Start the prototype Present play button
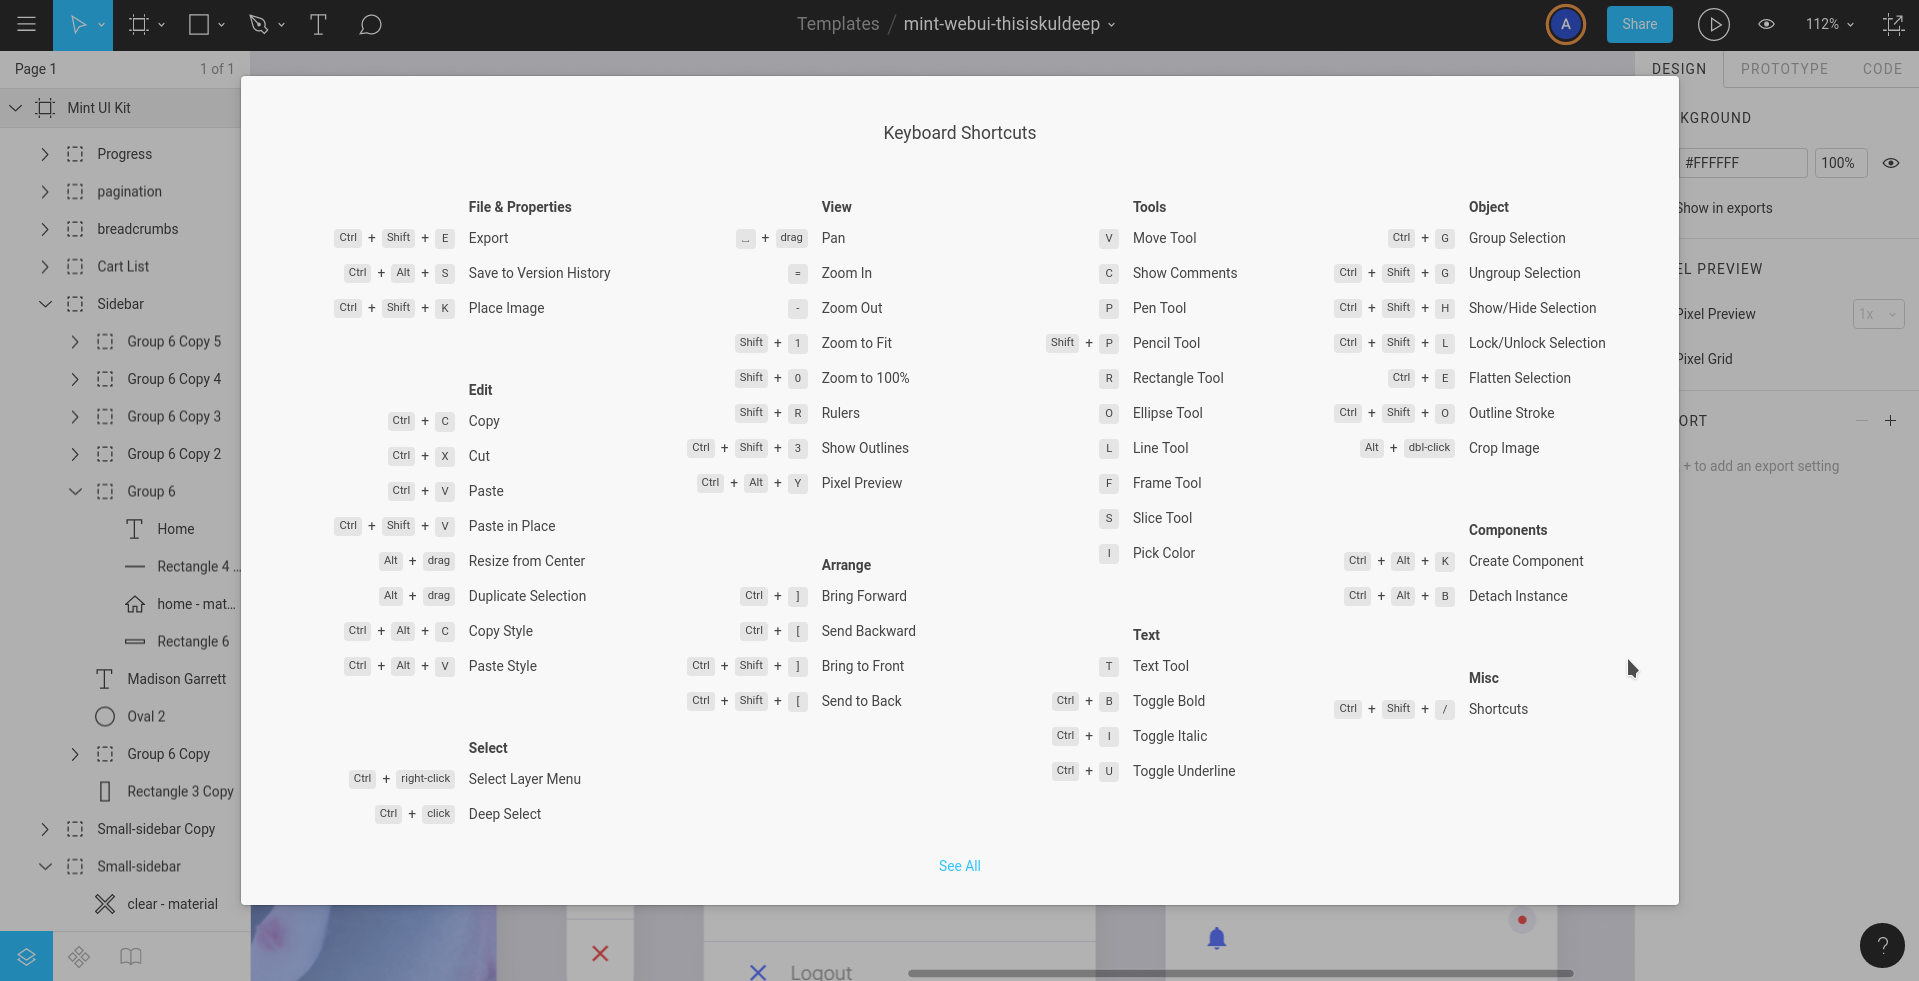This screenshot has width=1919, height=981. coord(1713,25)
